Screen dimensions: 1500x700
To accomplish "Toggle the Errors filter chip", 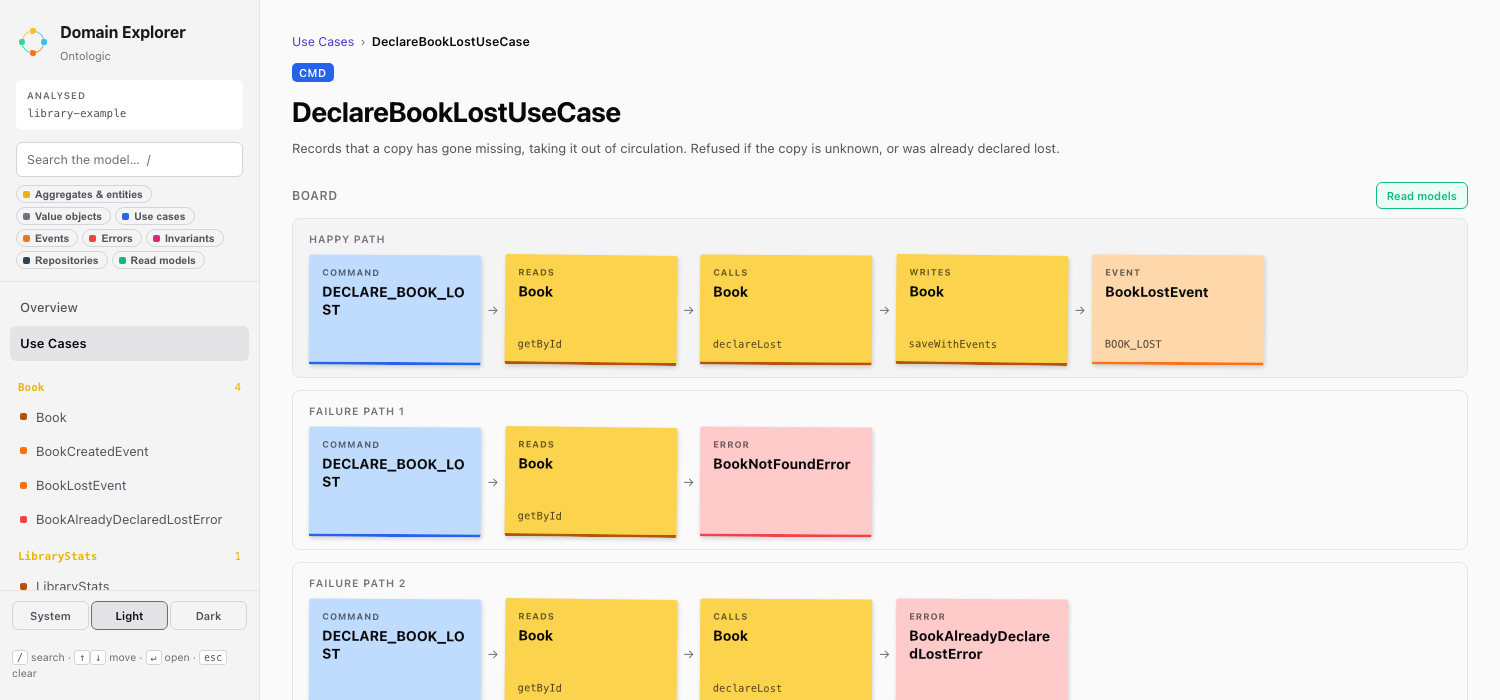I will (111, 238).
